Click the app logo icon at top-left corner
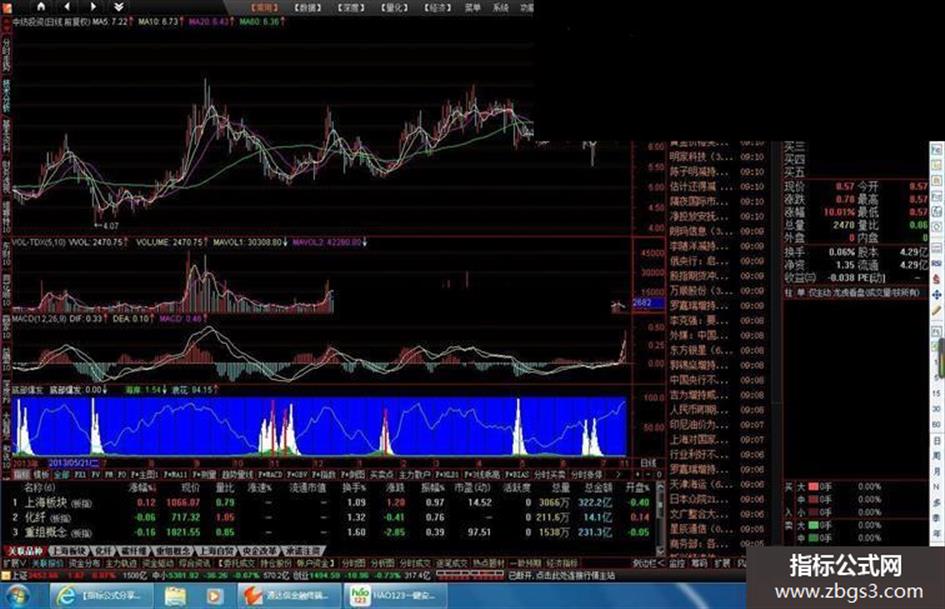Viewport: 945px width, 609px height. point(5,7)
